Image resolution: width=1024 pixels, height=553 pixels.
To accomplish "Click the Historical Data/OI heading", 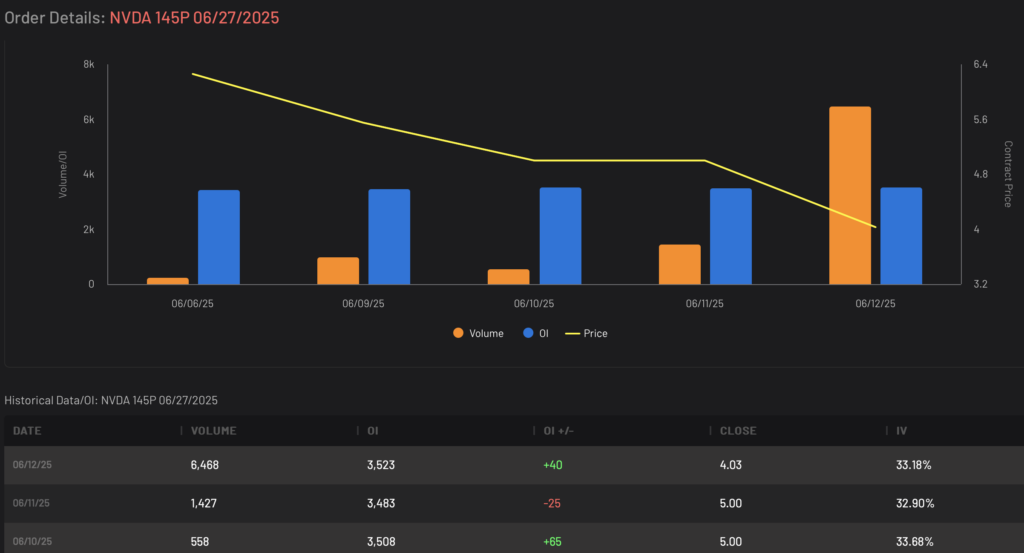I will pyautogui.click(x=111, y=400).
